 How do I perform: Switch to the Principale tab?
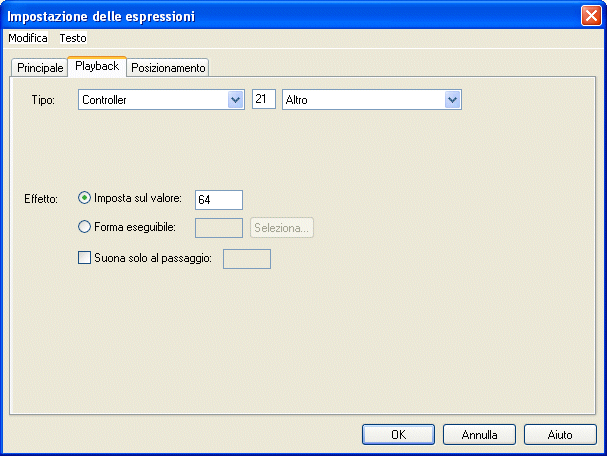[x=40, y=67]
